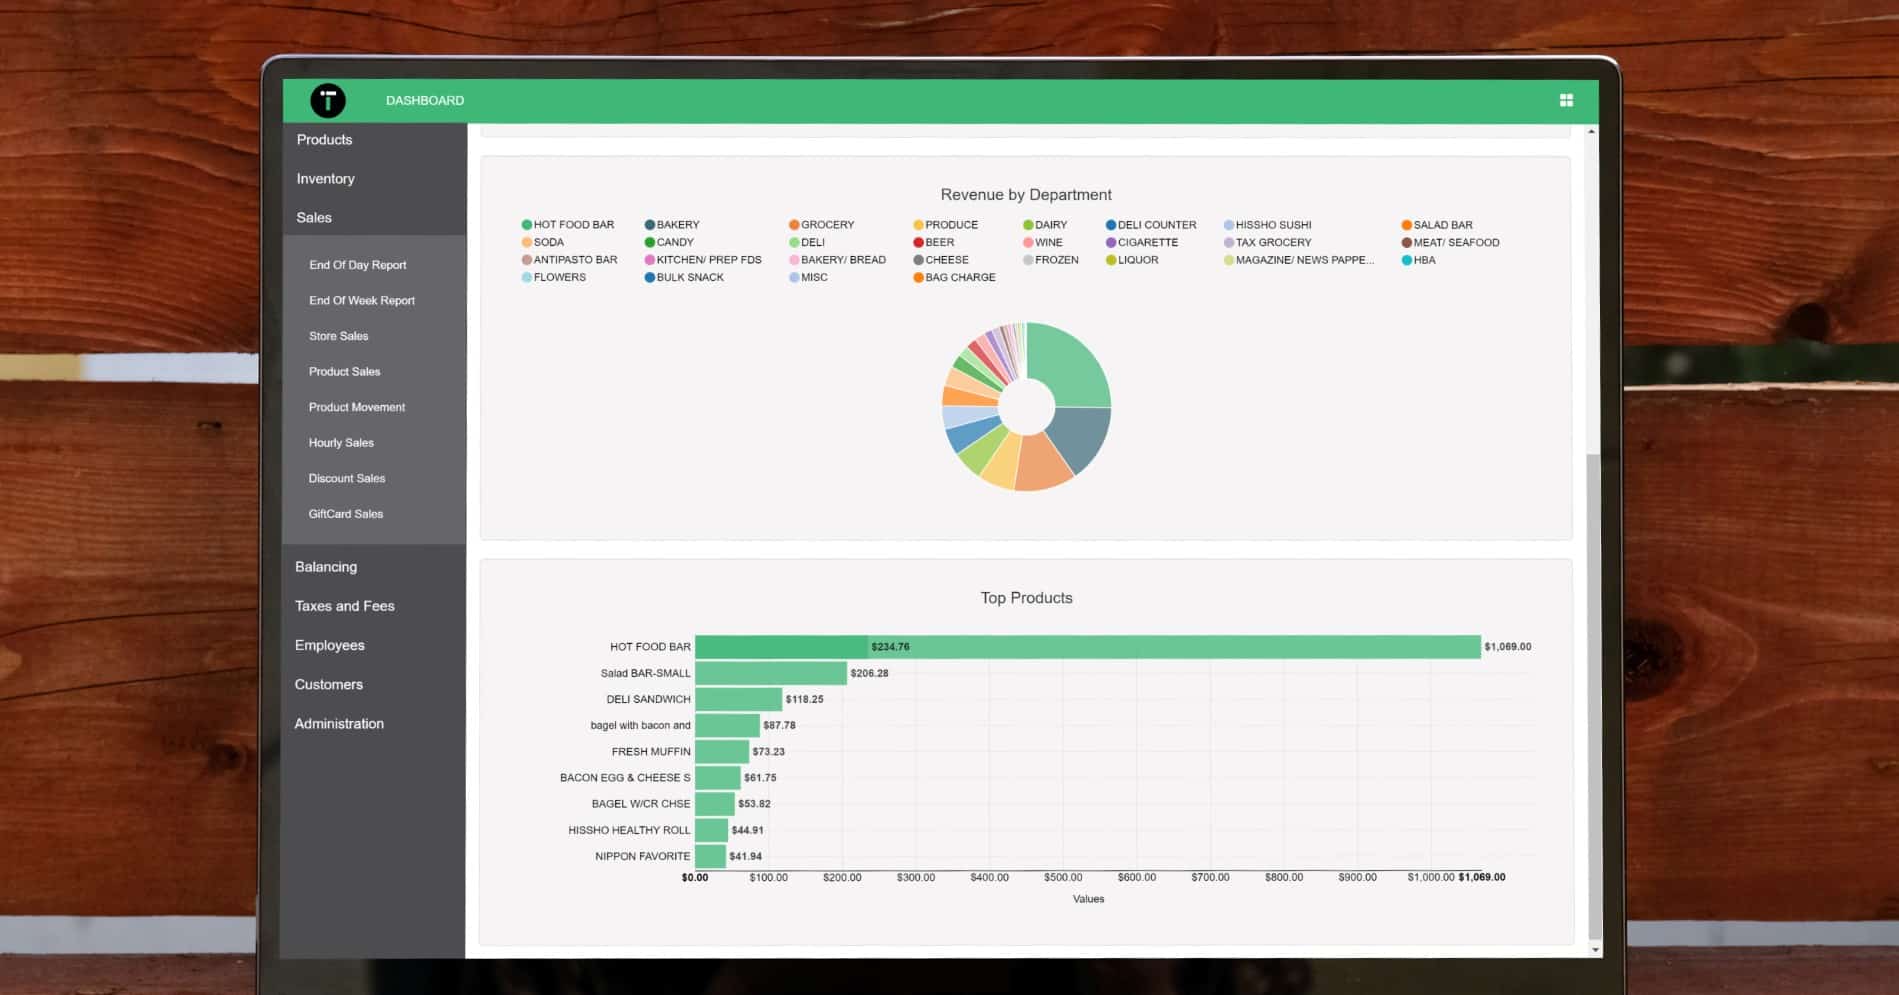Go to Store Sales page
This screenshot has height=995, width=1899.
point(338,336)
